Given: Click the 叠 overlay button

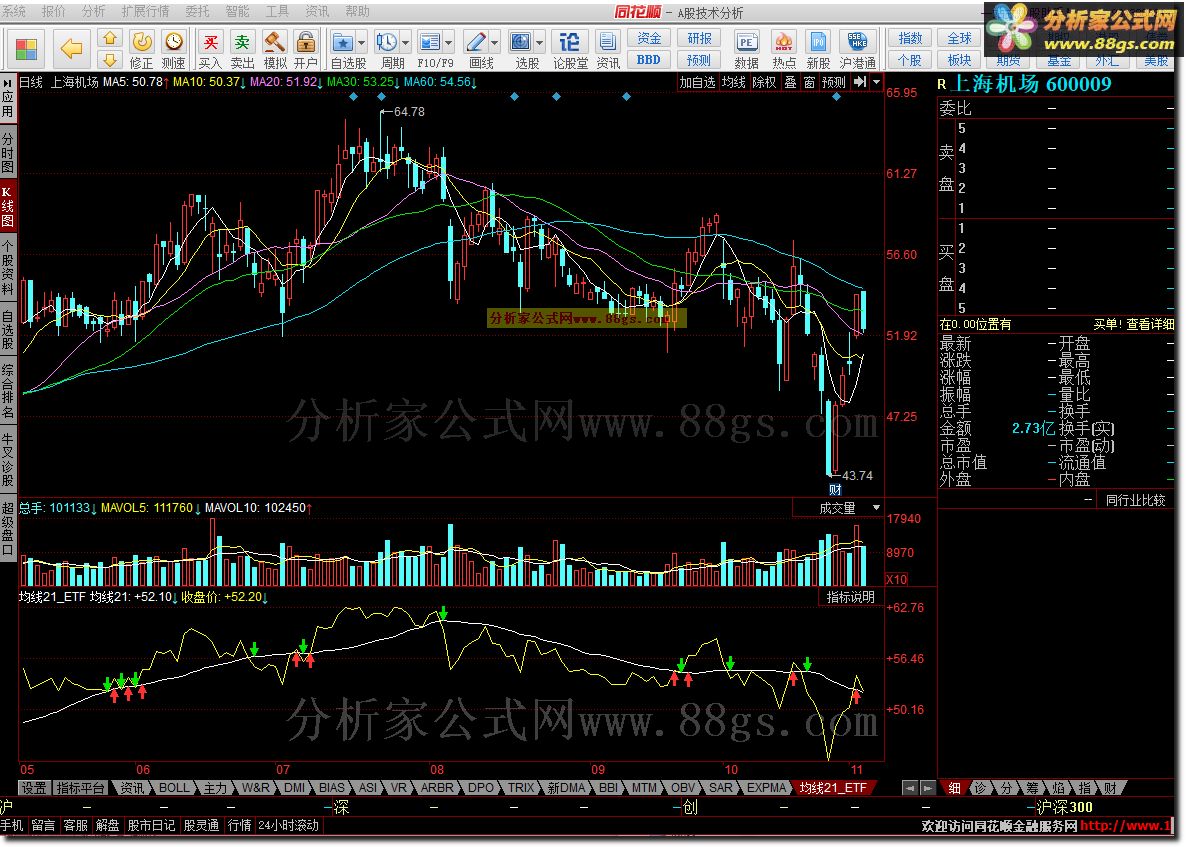Looking at the screenshot, I should [790, 82].
